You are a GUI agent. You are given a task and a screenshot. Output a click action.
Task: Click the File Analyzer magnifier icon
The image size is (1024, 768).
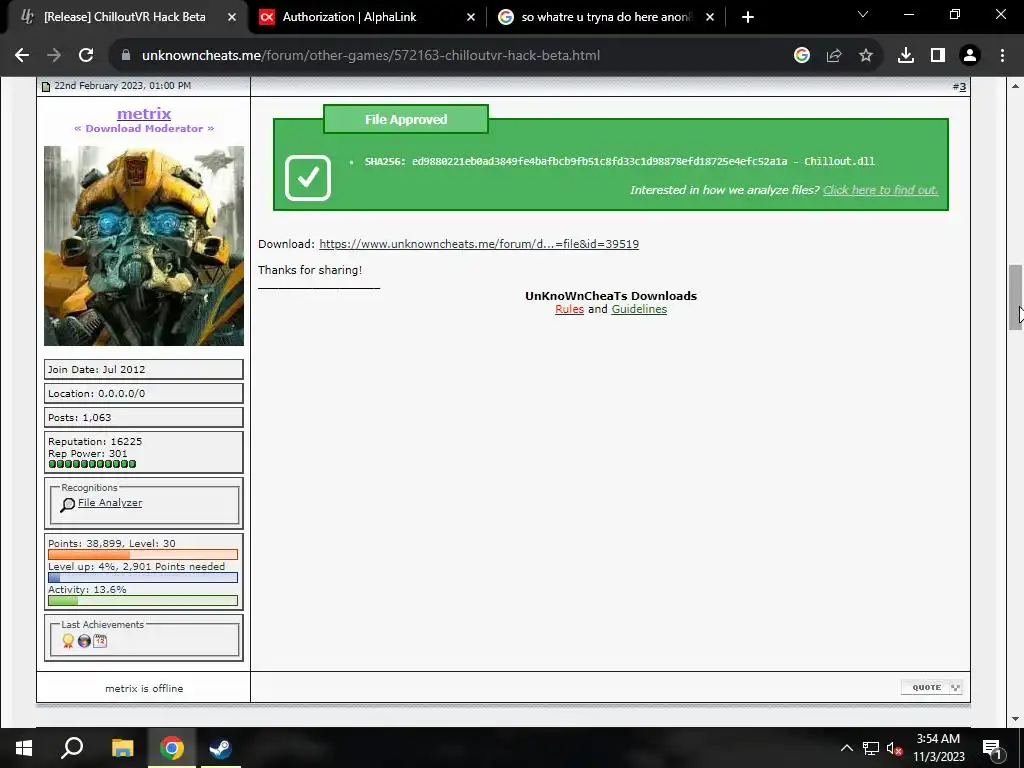(x=67, y=505)
